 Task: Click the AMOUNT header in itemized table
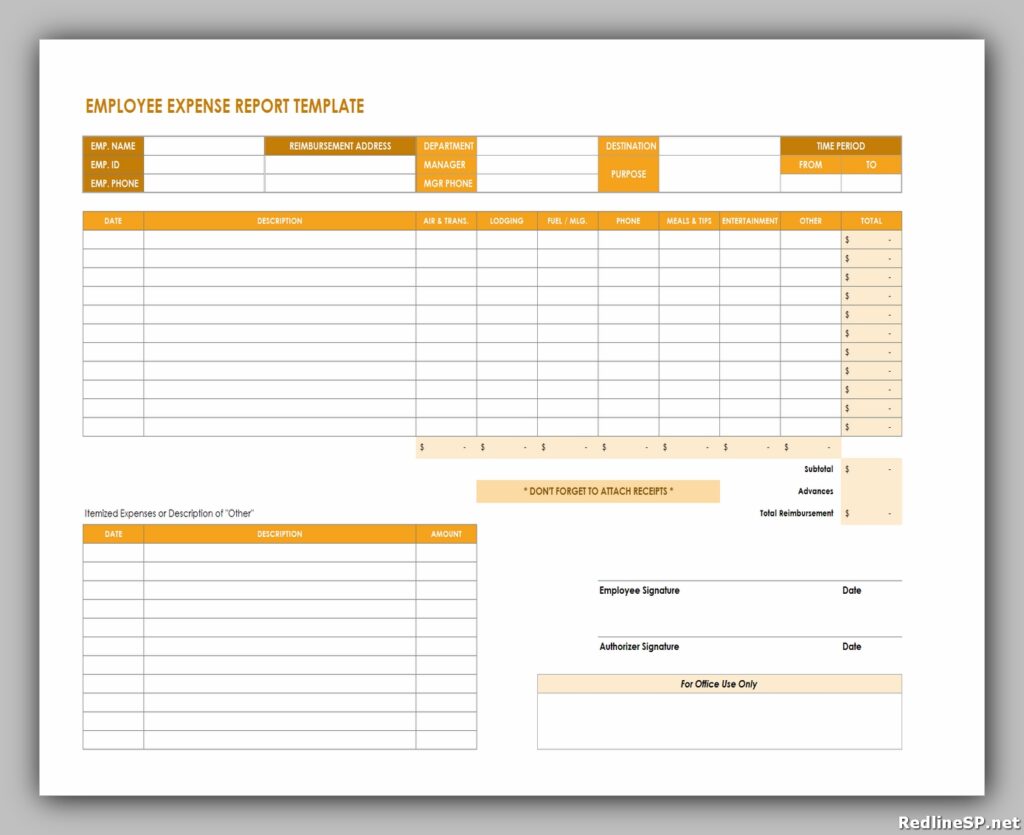coord(446,534)
